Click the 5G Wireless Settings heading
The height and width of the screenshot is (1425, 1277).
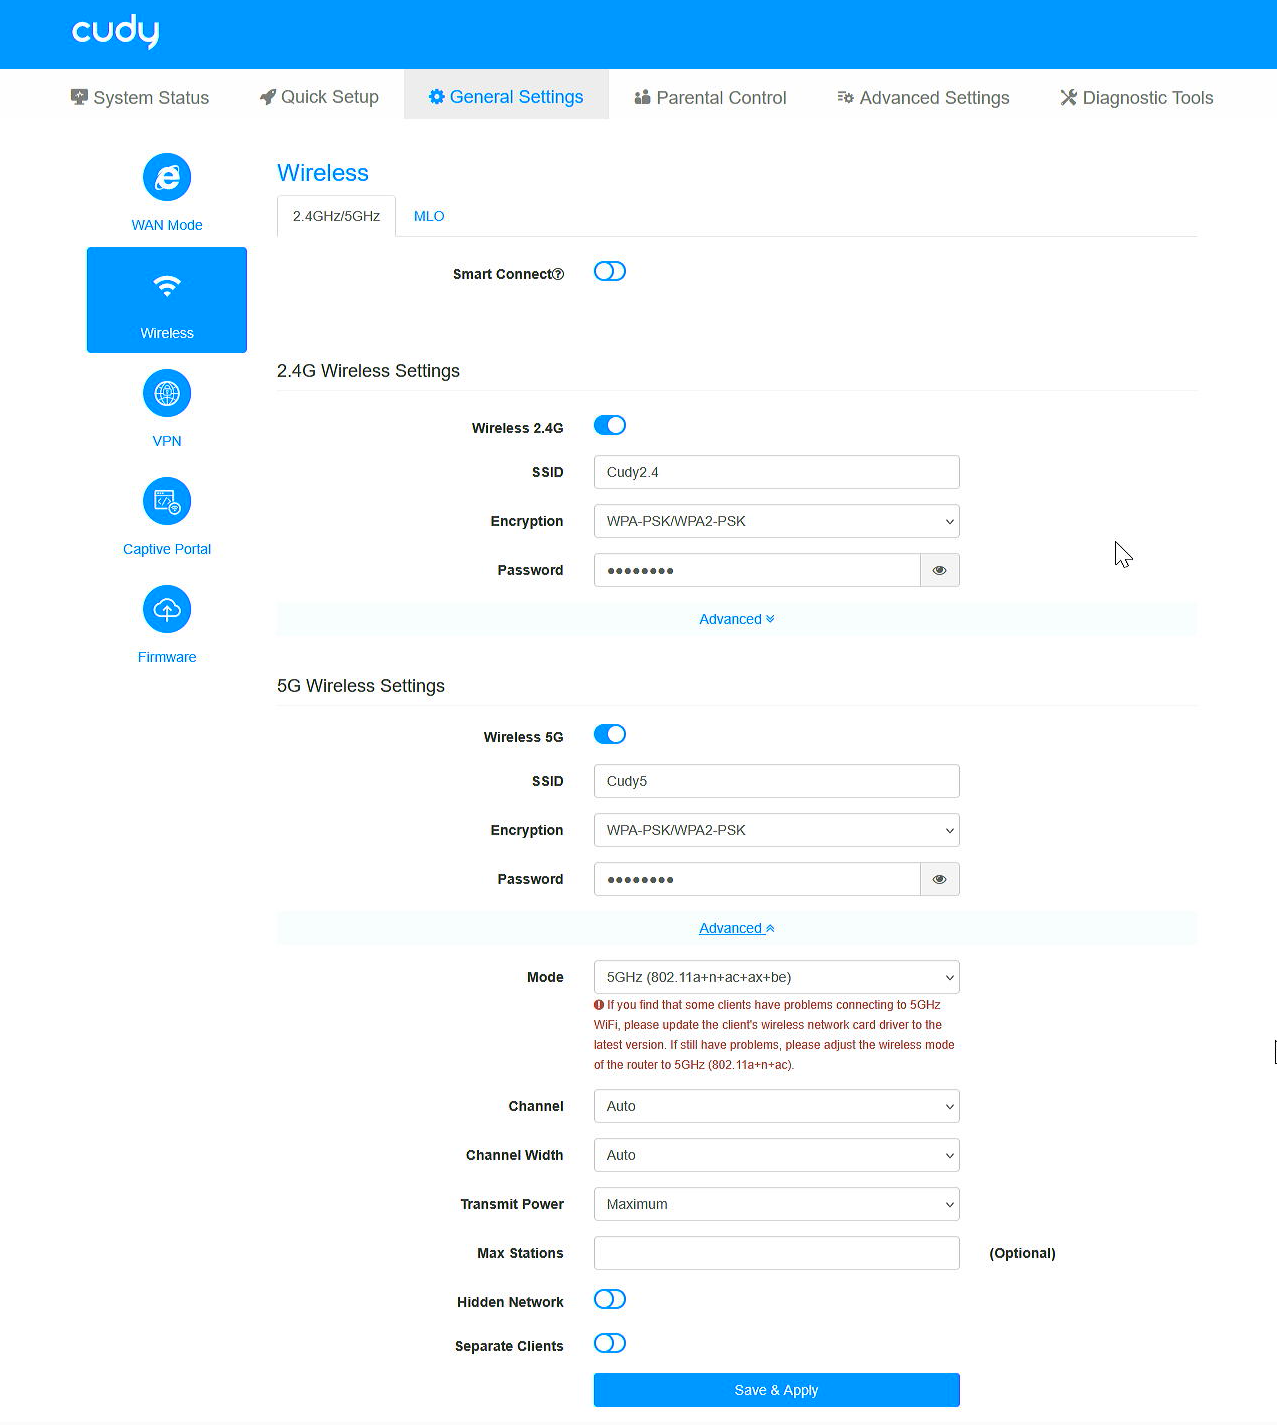click(361, 687)
